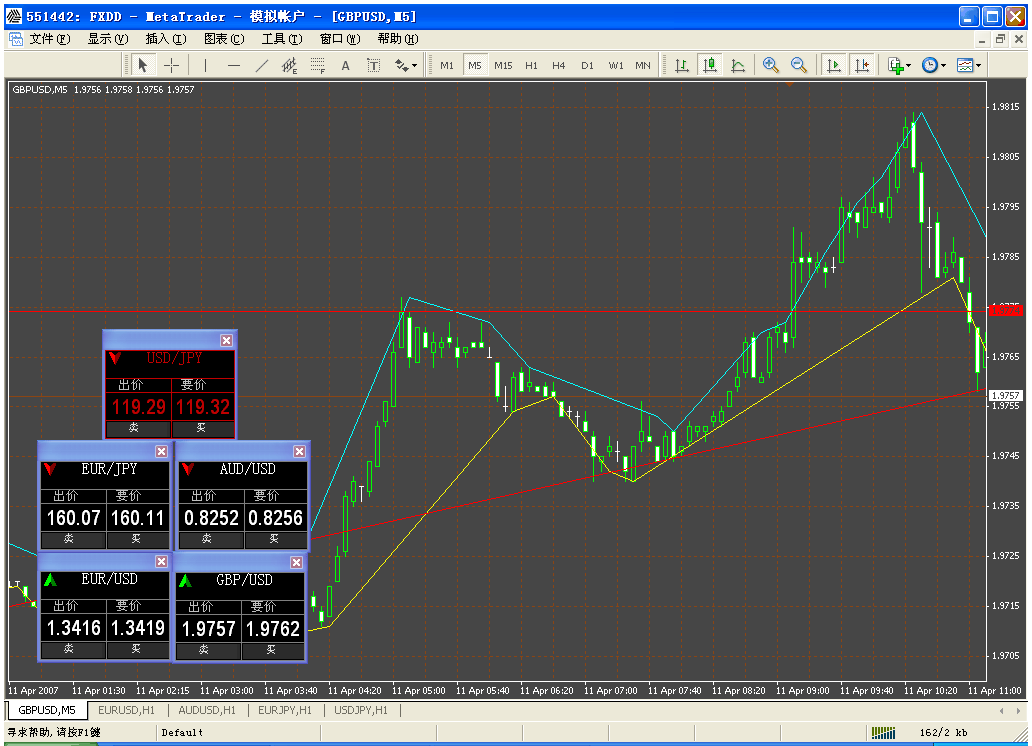
Task: Switch chart to bar chart mode
Action: 682,65
